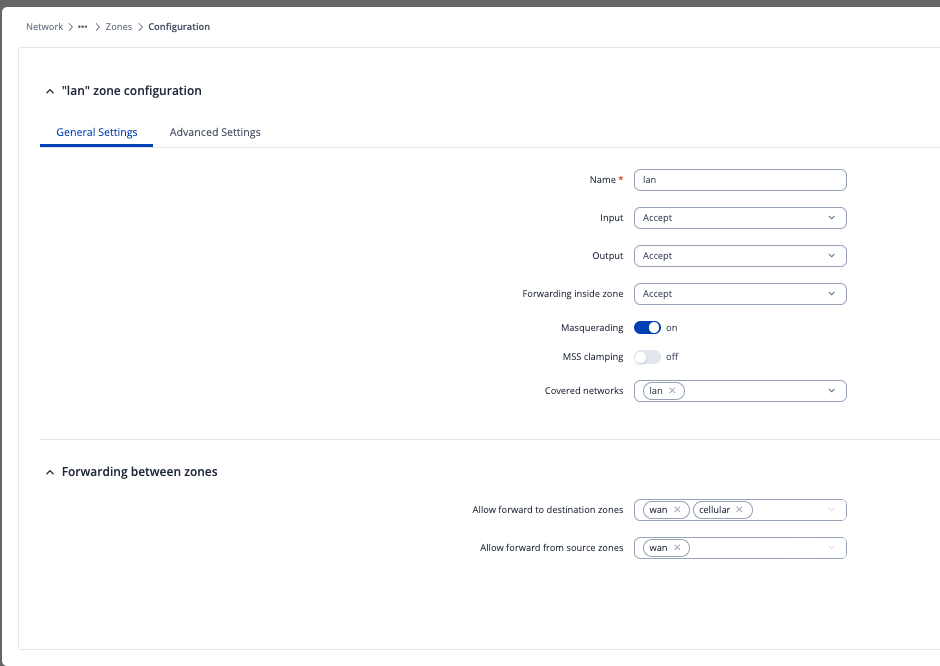Open the Input policy dropdown
The height and width of the screenshot is (666, 940).
pyautogui.click(x=740, y=218)
